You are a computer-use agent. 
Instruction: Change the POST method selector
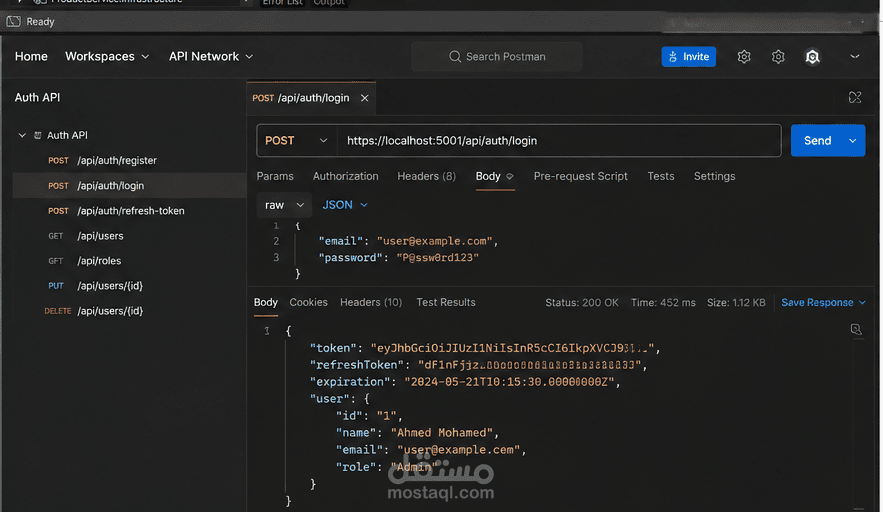(x=296, y=140)
